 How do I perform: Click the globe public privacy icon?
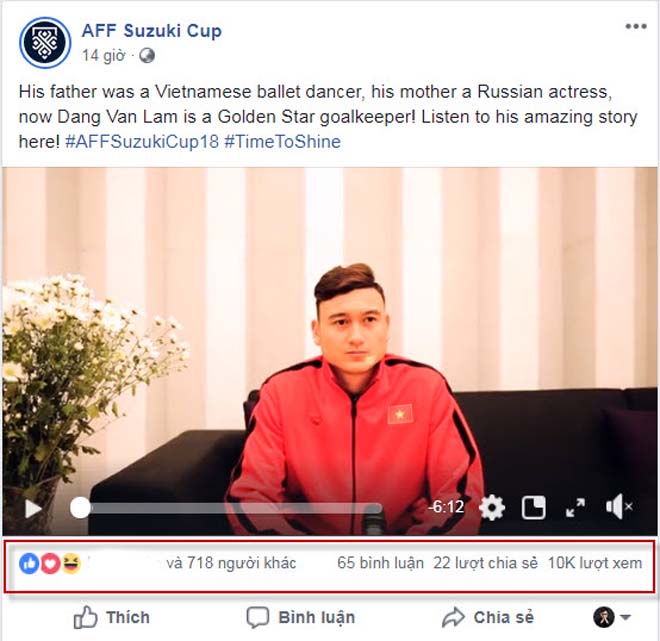(x=147, y=56)
